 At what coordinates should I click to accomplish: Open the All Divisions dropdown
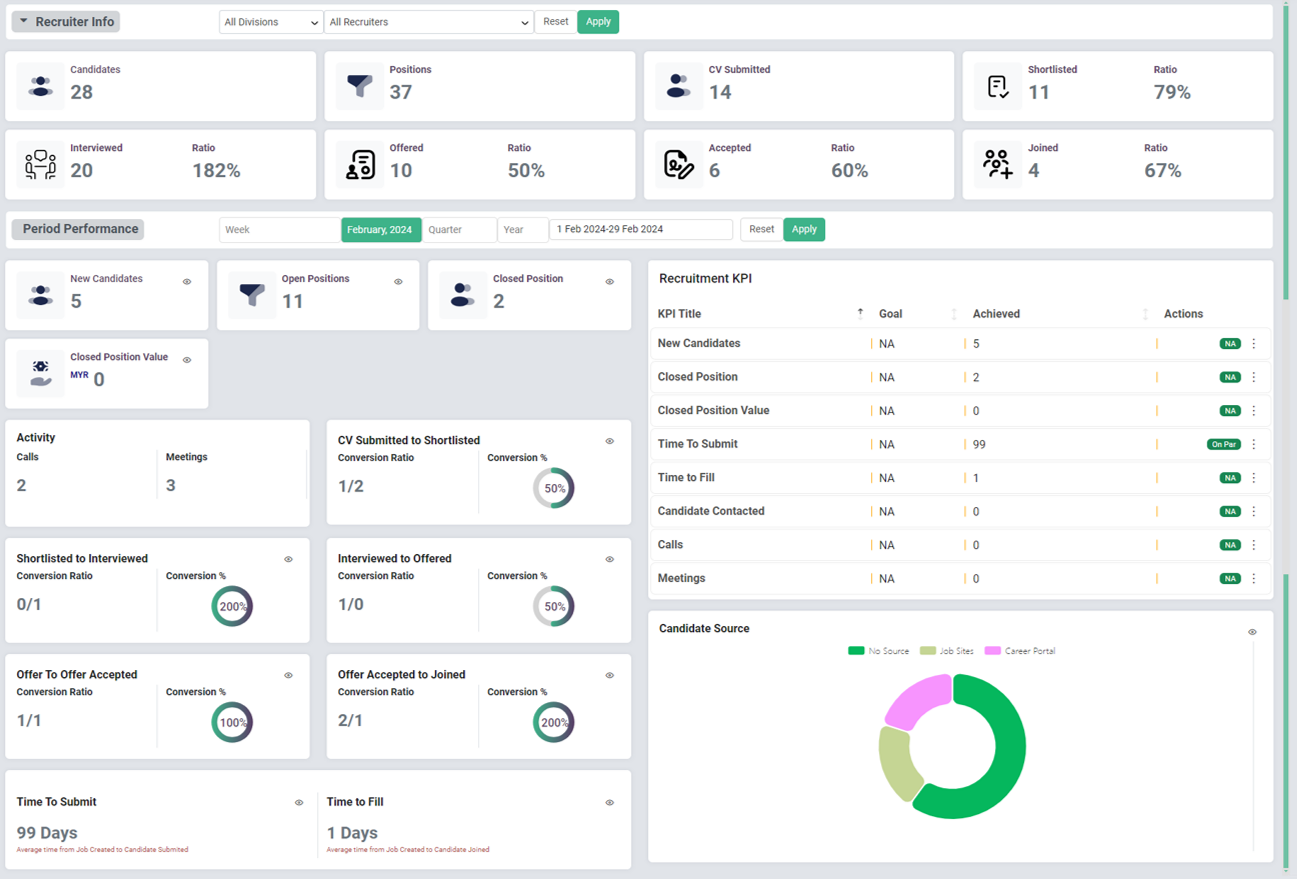pos(270,22)
